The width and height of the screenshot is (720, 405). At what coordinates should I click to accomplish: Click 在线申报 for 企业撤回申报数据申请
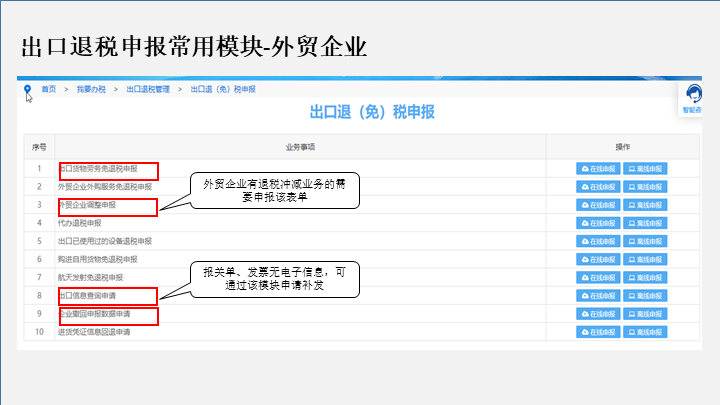point(598,314)
